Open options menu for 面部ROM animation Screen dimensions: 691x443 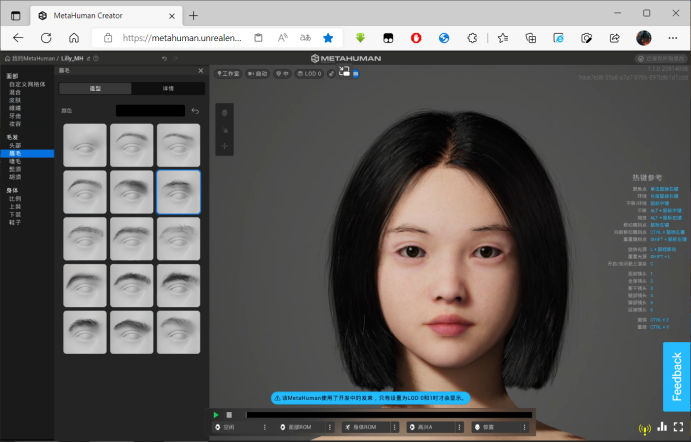pyautogui.click(x=330, y=427)
